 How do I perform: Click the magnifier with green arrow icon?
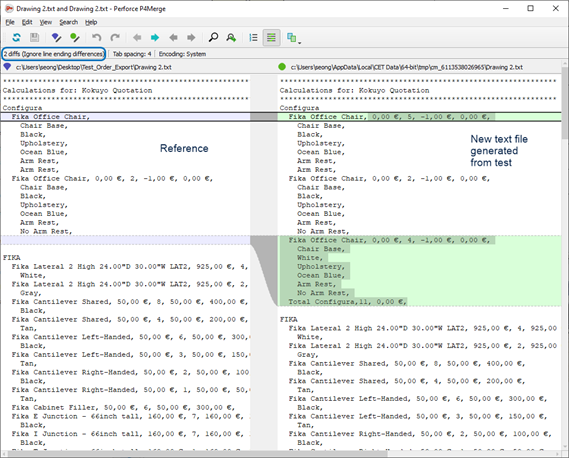tap(231, 37)
